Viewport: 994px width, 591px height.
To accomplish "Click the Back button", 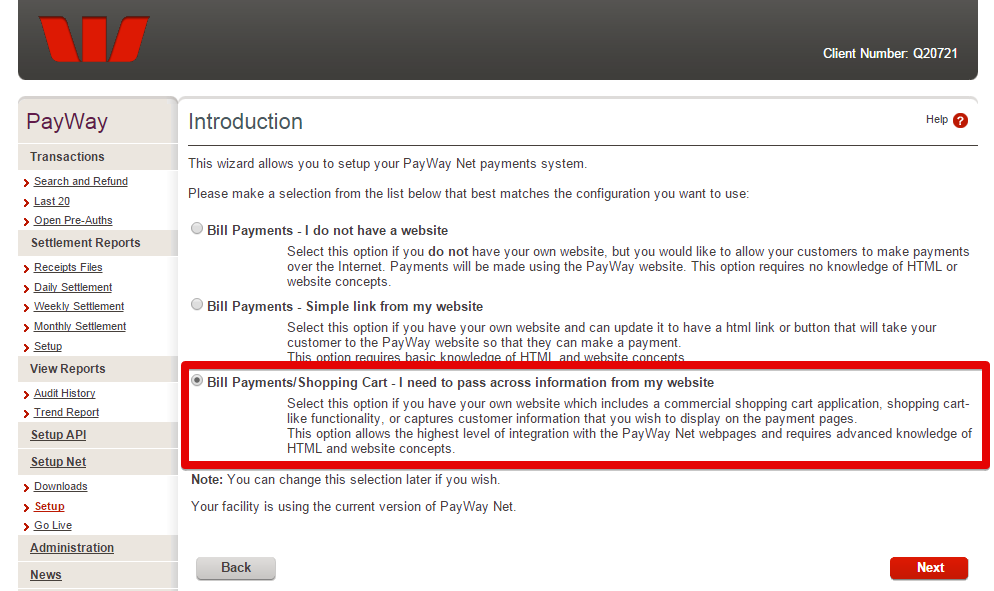I will (236, 568).
